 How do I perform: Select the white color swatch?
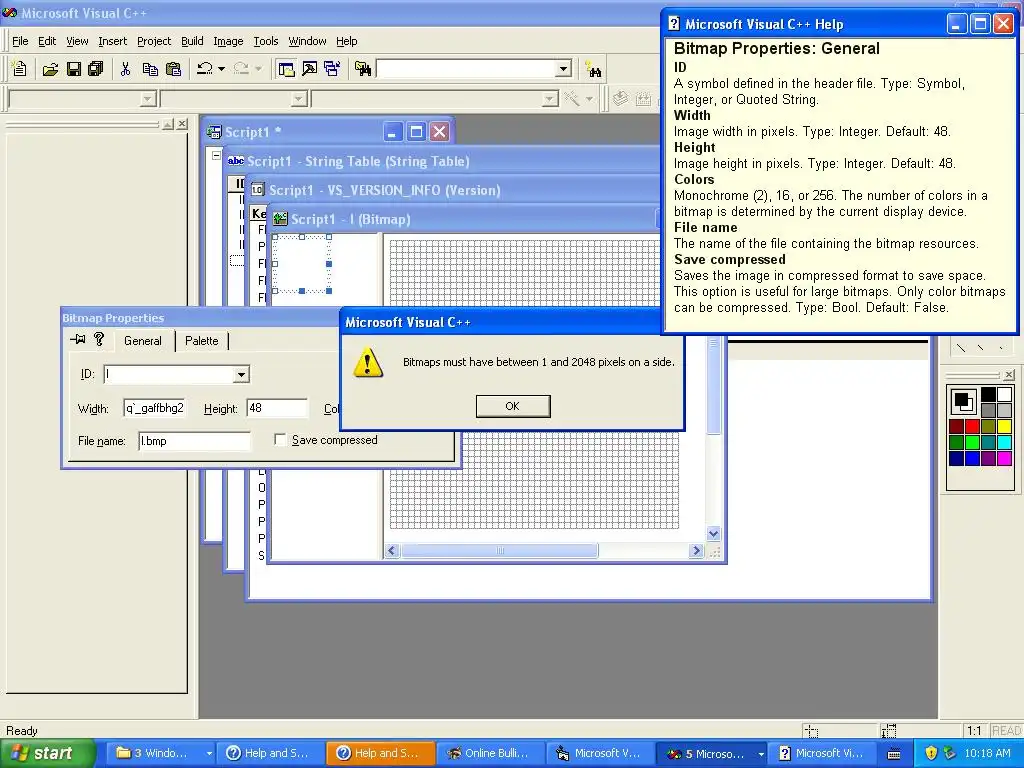tap(1004, 394)
